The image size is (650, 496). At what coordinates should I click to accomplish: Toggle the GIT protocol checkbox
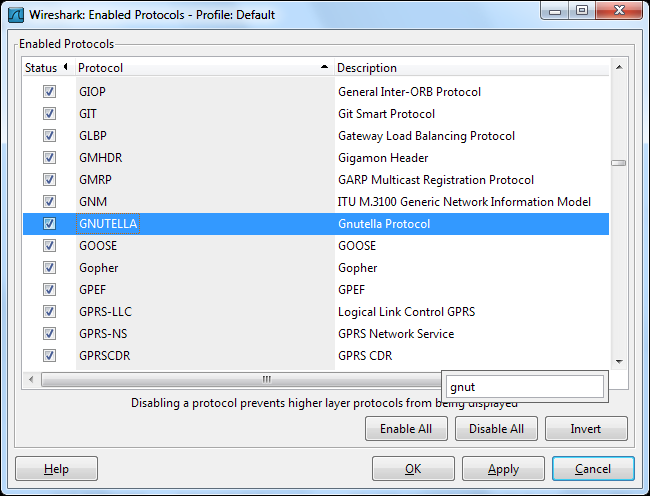(x=49, y=114)
